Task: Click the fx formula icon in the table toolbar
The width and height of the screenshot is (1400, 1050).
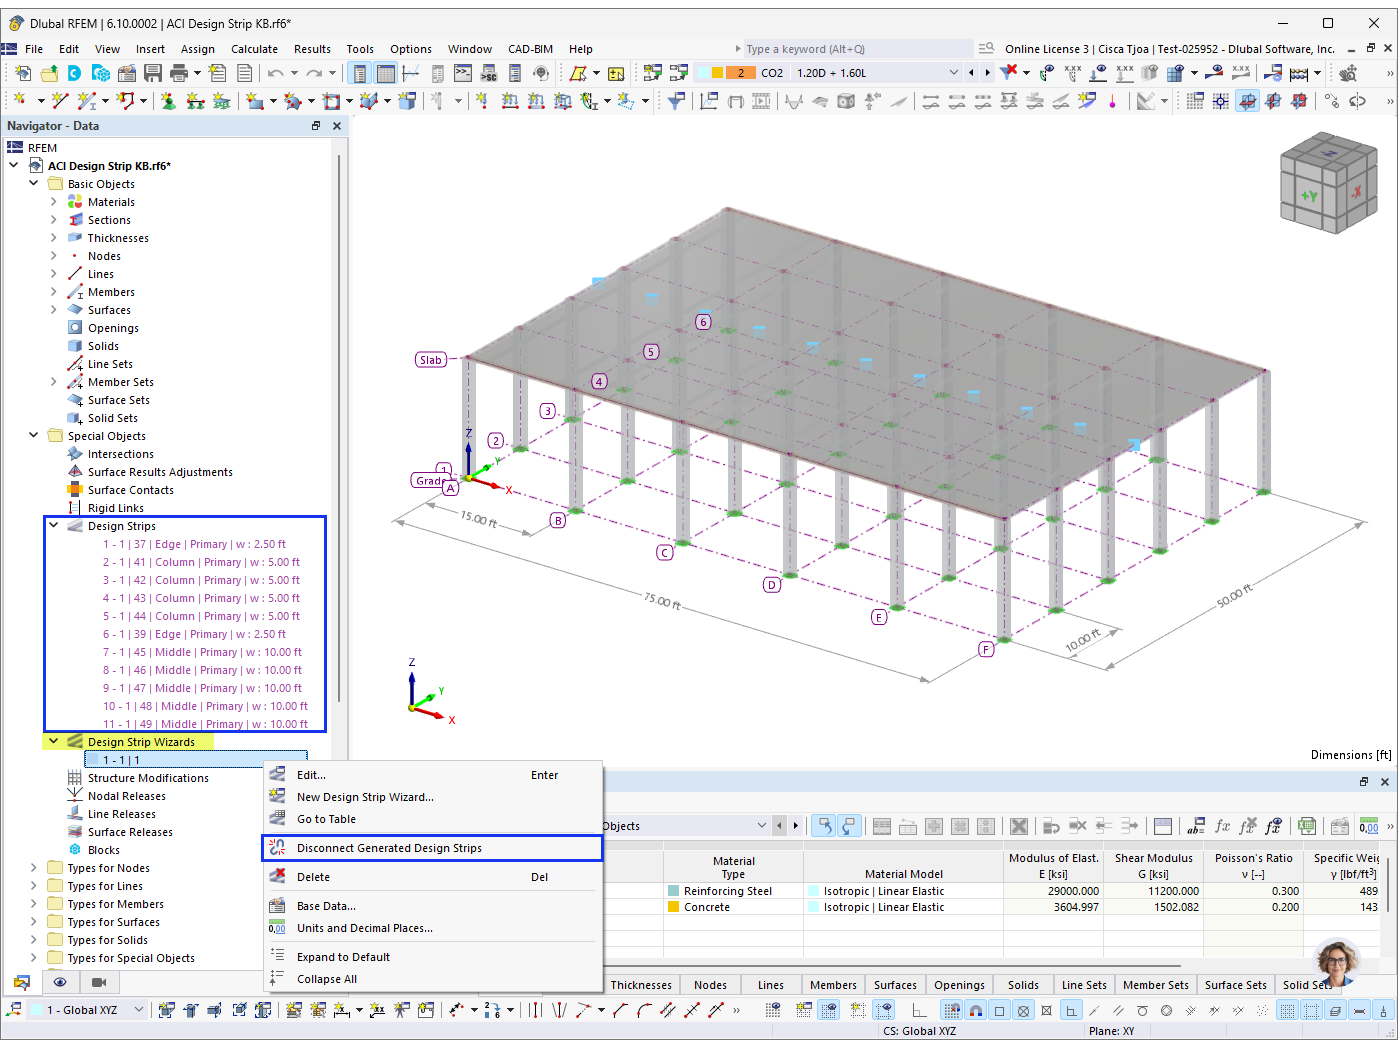Action: [1223, 825]
